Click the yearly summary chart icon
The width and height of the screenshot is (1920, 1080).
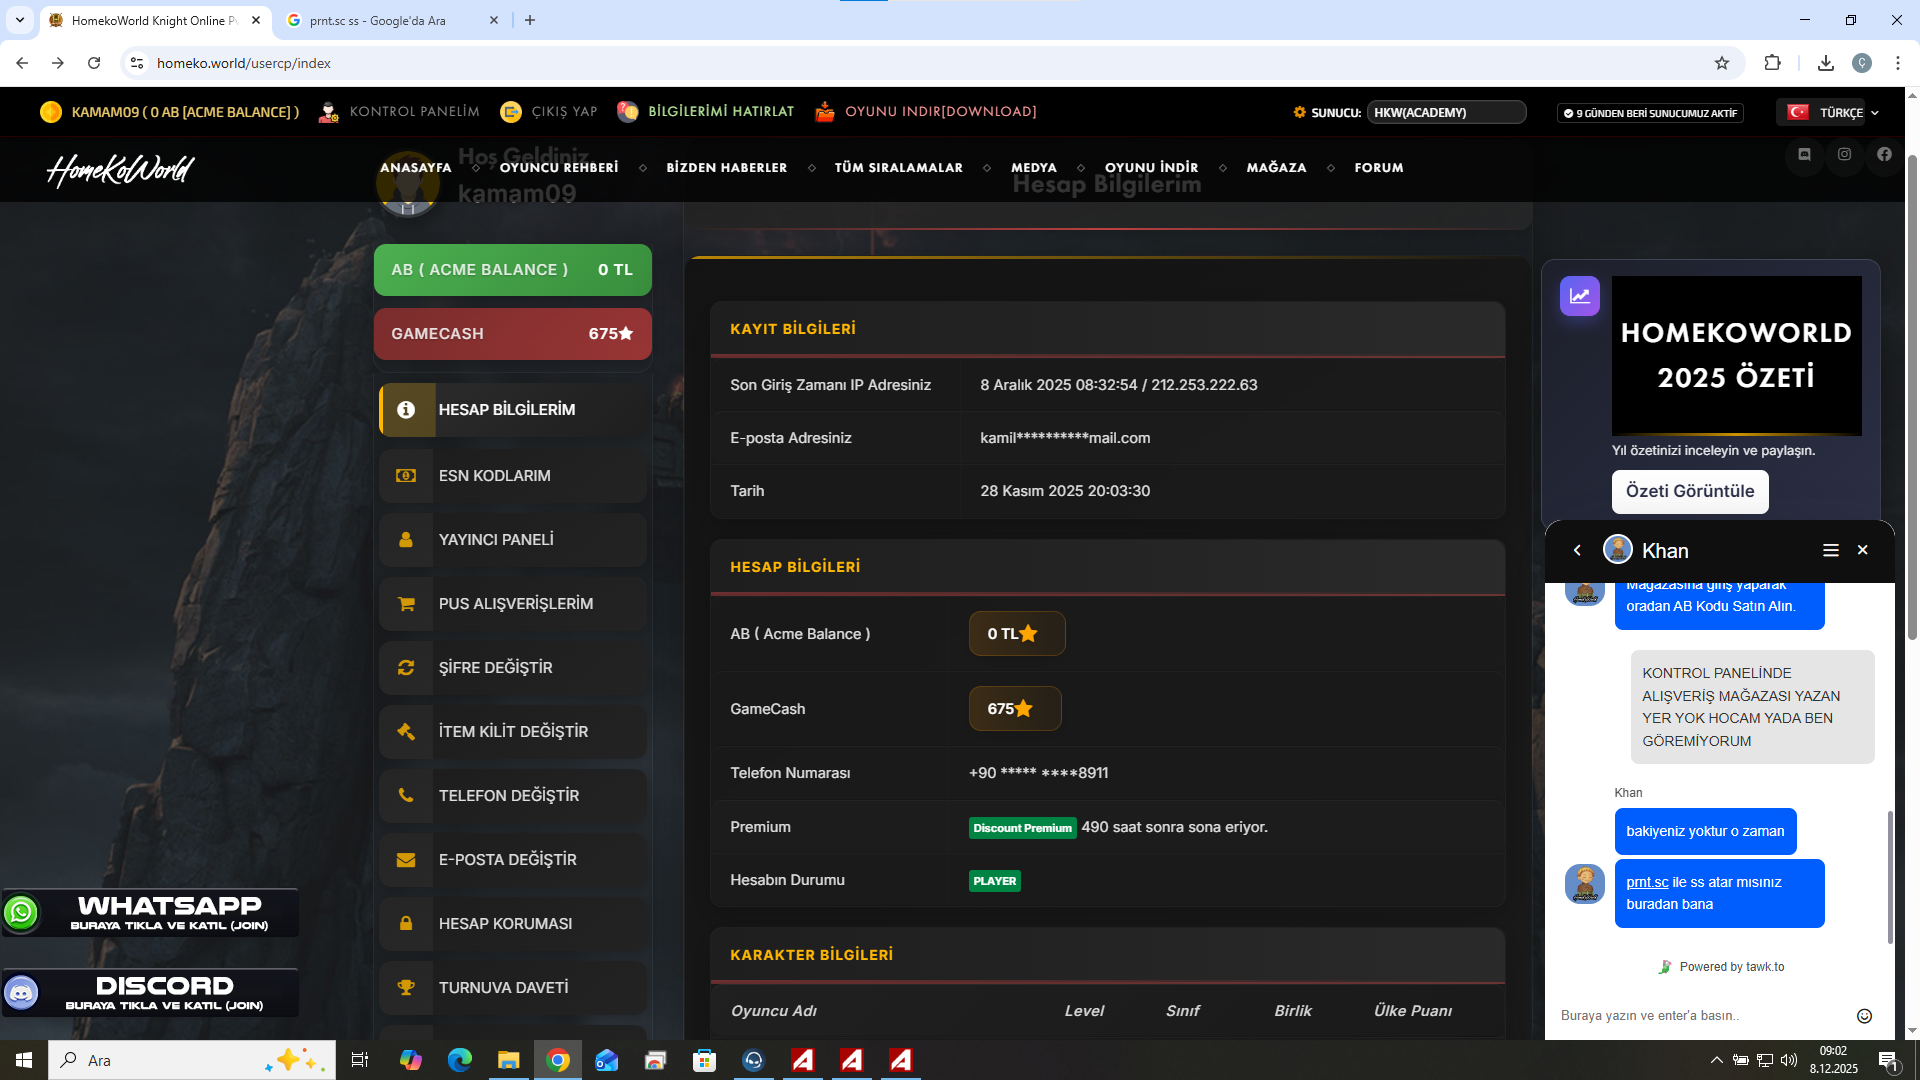(x=1580, y=296)
